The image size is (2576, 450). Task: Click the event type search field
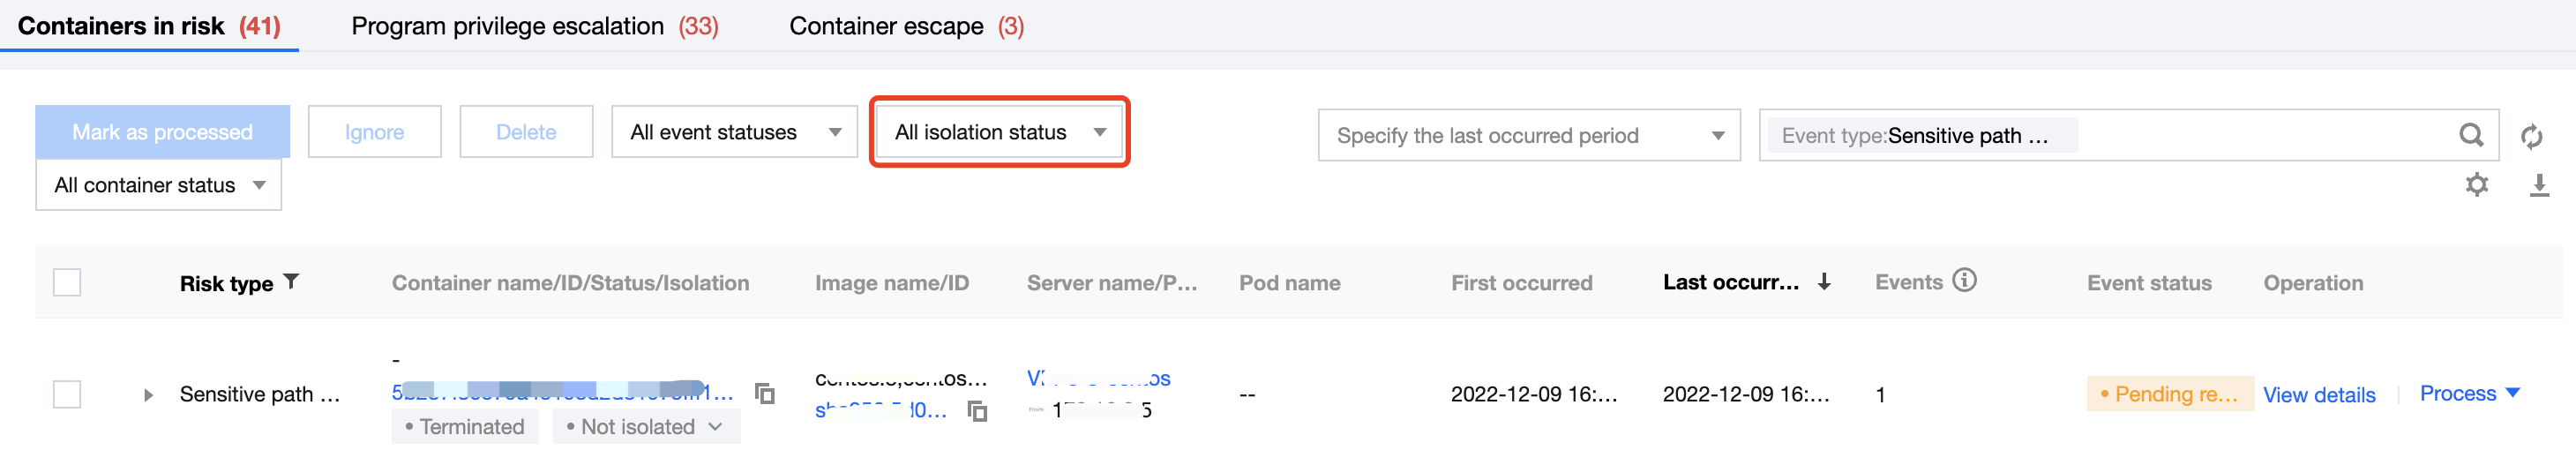[x=2250, y=135]
